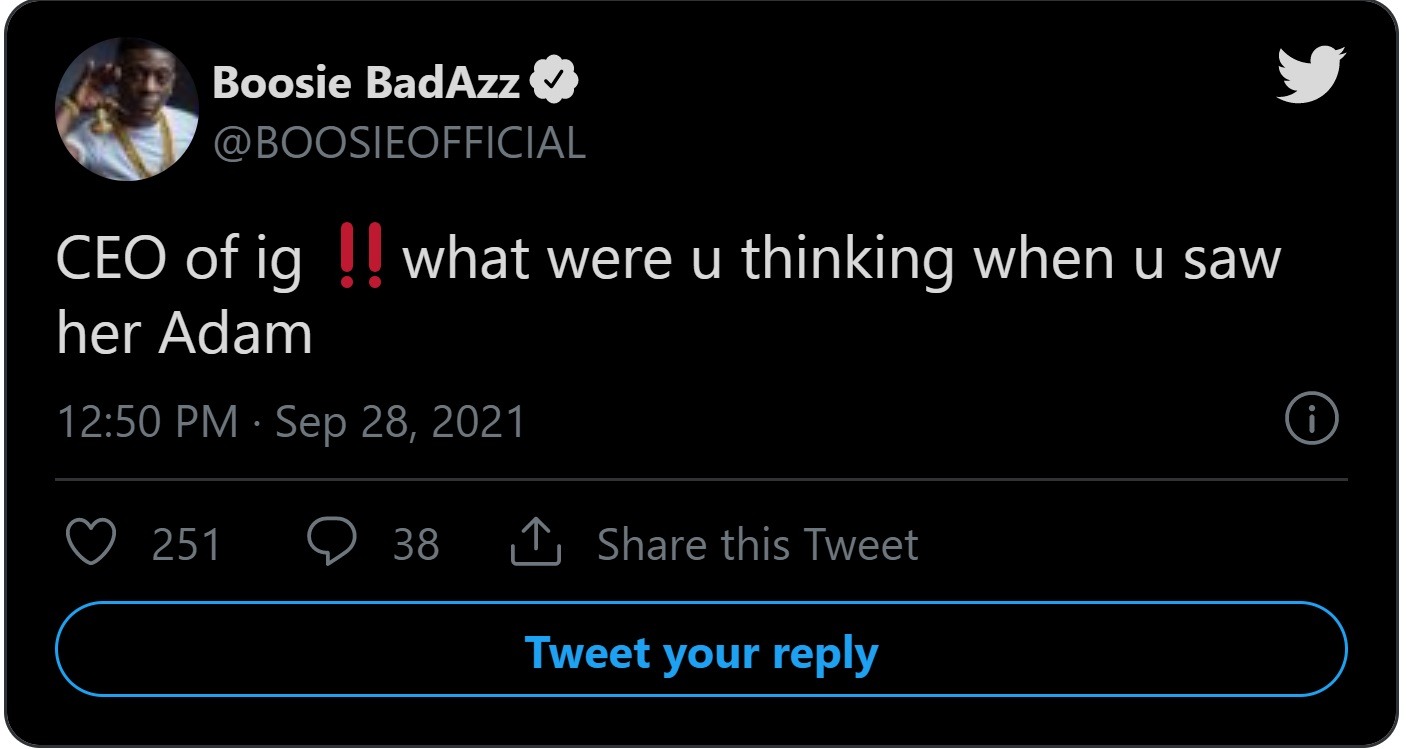Like the tweet with the heart icon
Image resolution: width=1407 pixels, height=749 pixels.
pyautogui.click(x=90, y=544)
